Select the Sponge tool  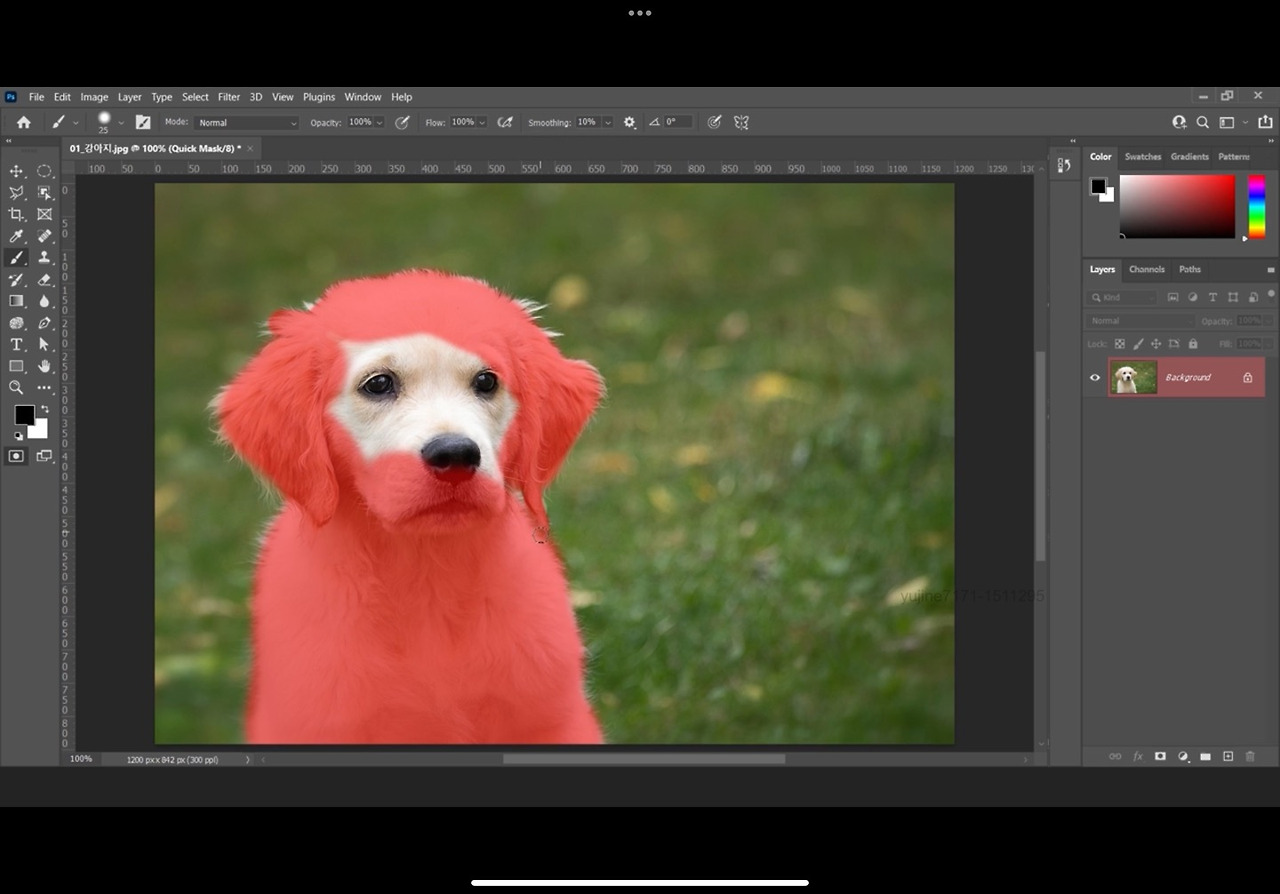16,323
